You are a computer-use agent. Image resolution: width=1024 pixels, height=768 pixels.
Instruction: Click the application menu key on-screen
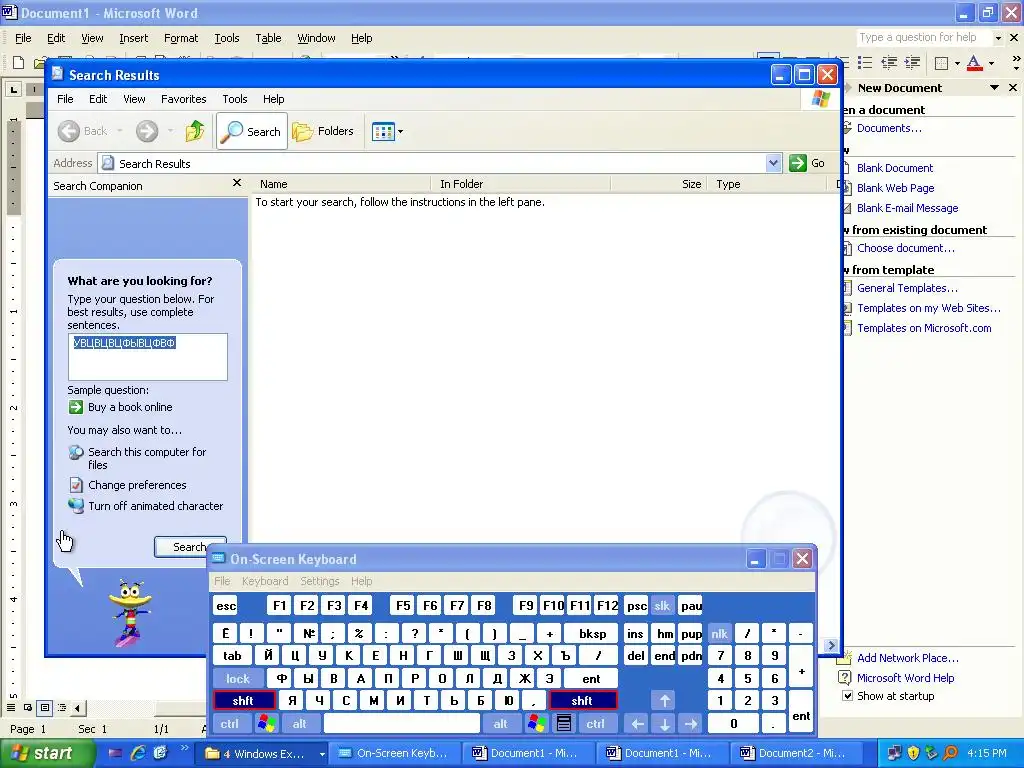click(564, 724)
